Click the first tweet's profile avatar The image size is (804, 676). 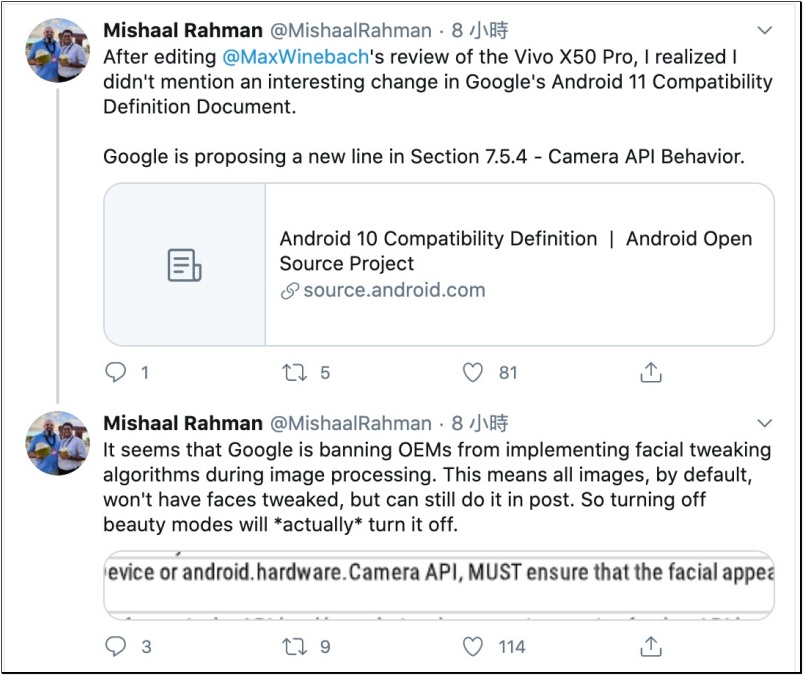[57, 50]
